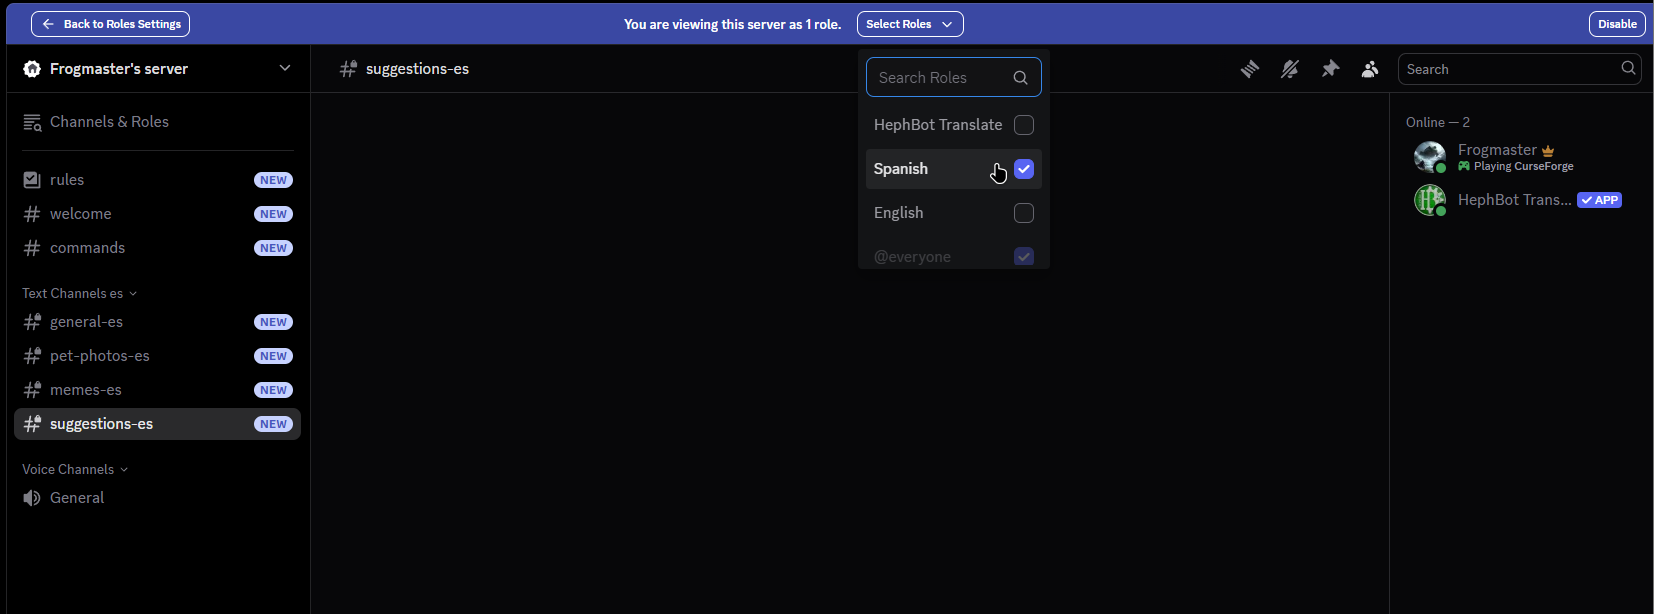Click the General voice channel speaker icon
The image size is (1654, 614).
coord(32,498)
